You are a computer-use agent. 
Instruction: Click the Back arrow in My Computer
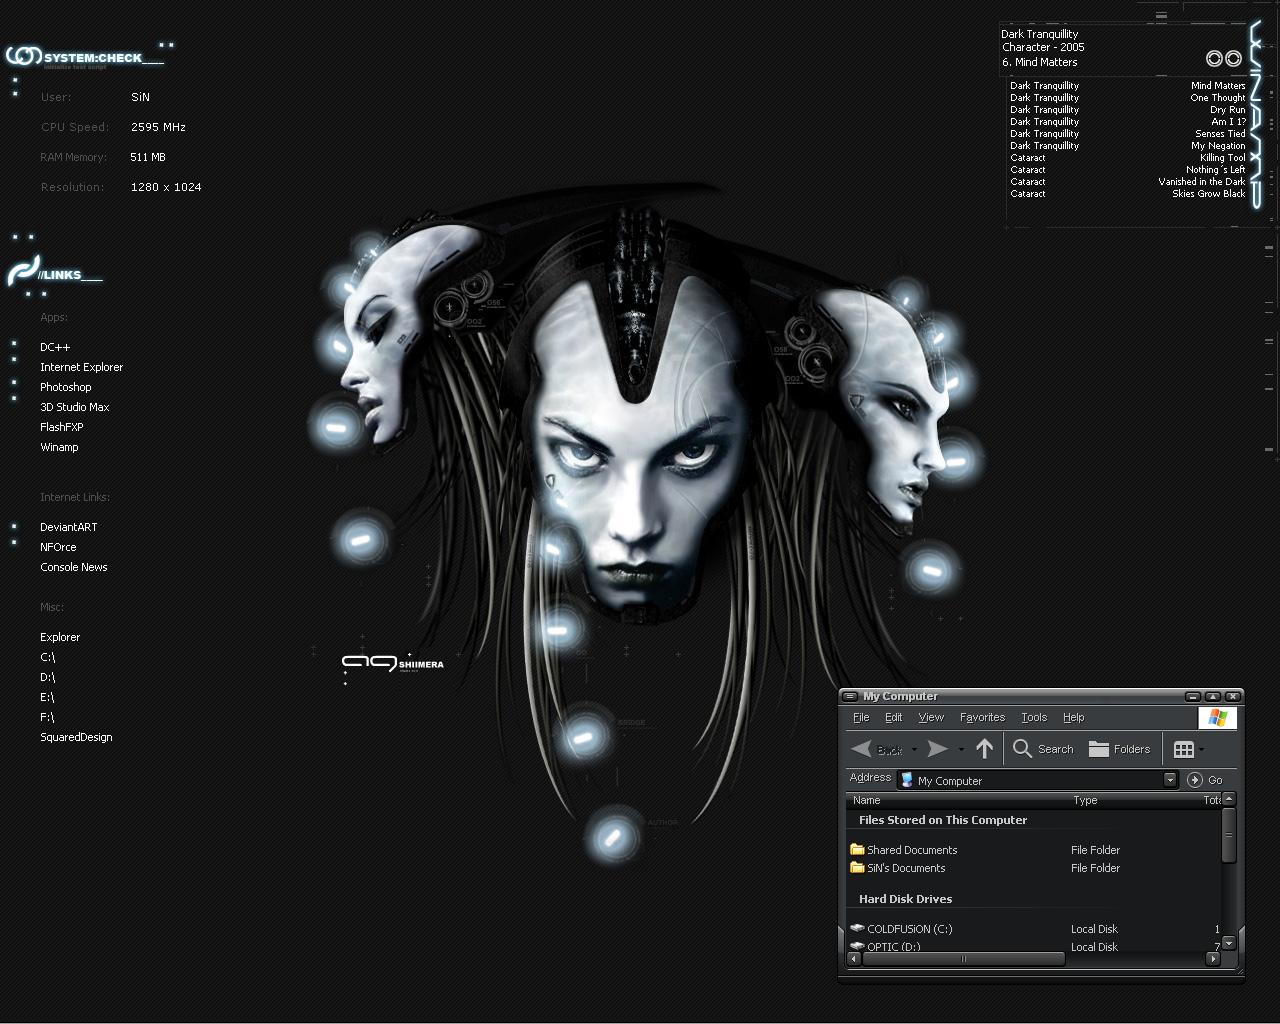coord(861,748)
